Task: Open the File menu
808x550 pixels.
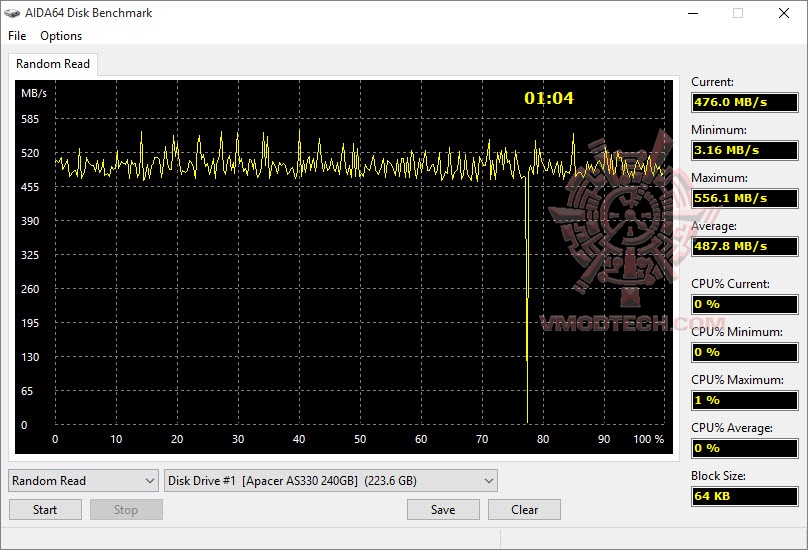Action: [x=17, y=36]
